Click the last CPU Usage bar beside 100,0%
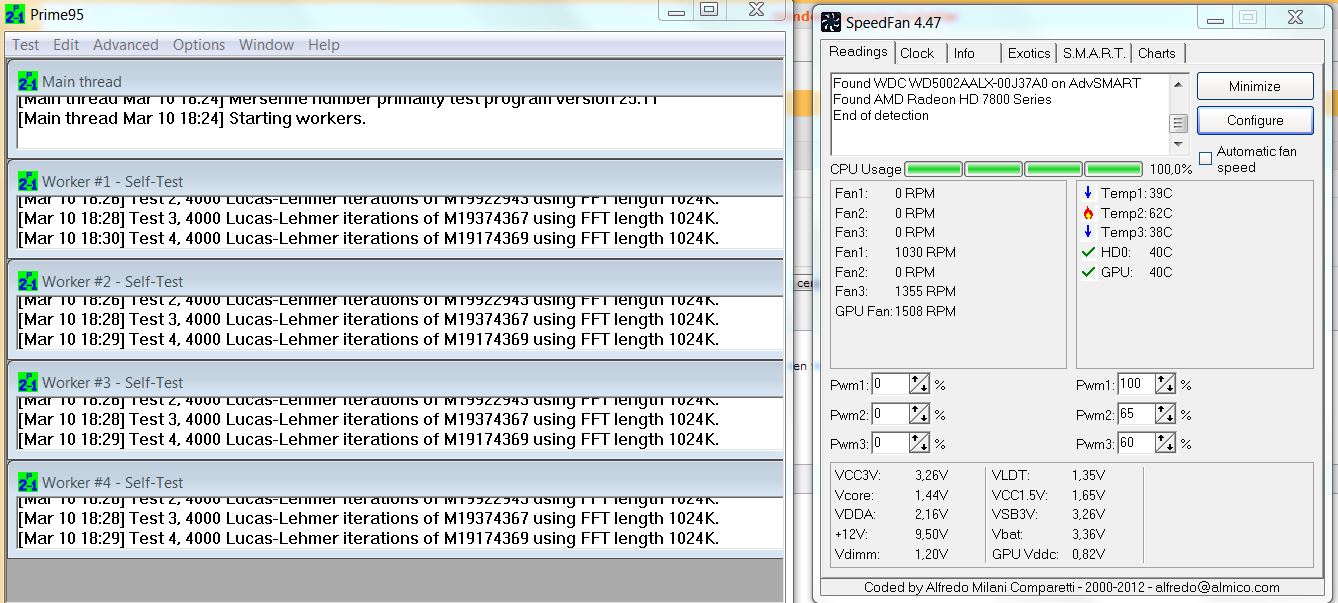Screen dimensions: 1338x603 point(1114,169)
